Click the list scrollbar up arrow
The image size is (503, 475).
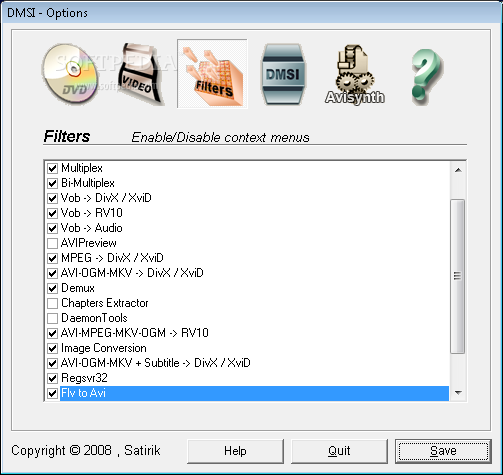click(458, 170)
